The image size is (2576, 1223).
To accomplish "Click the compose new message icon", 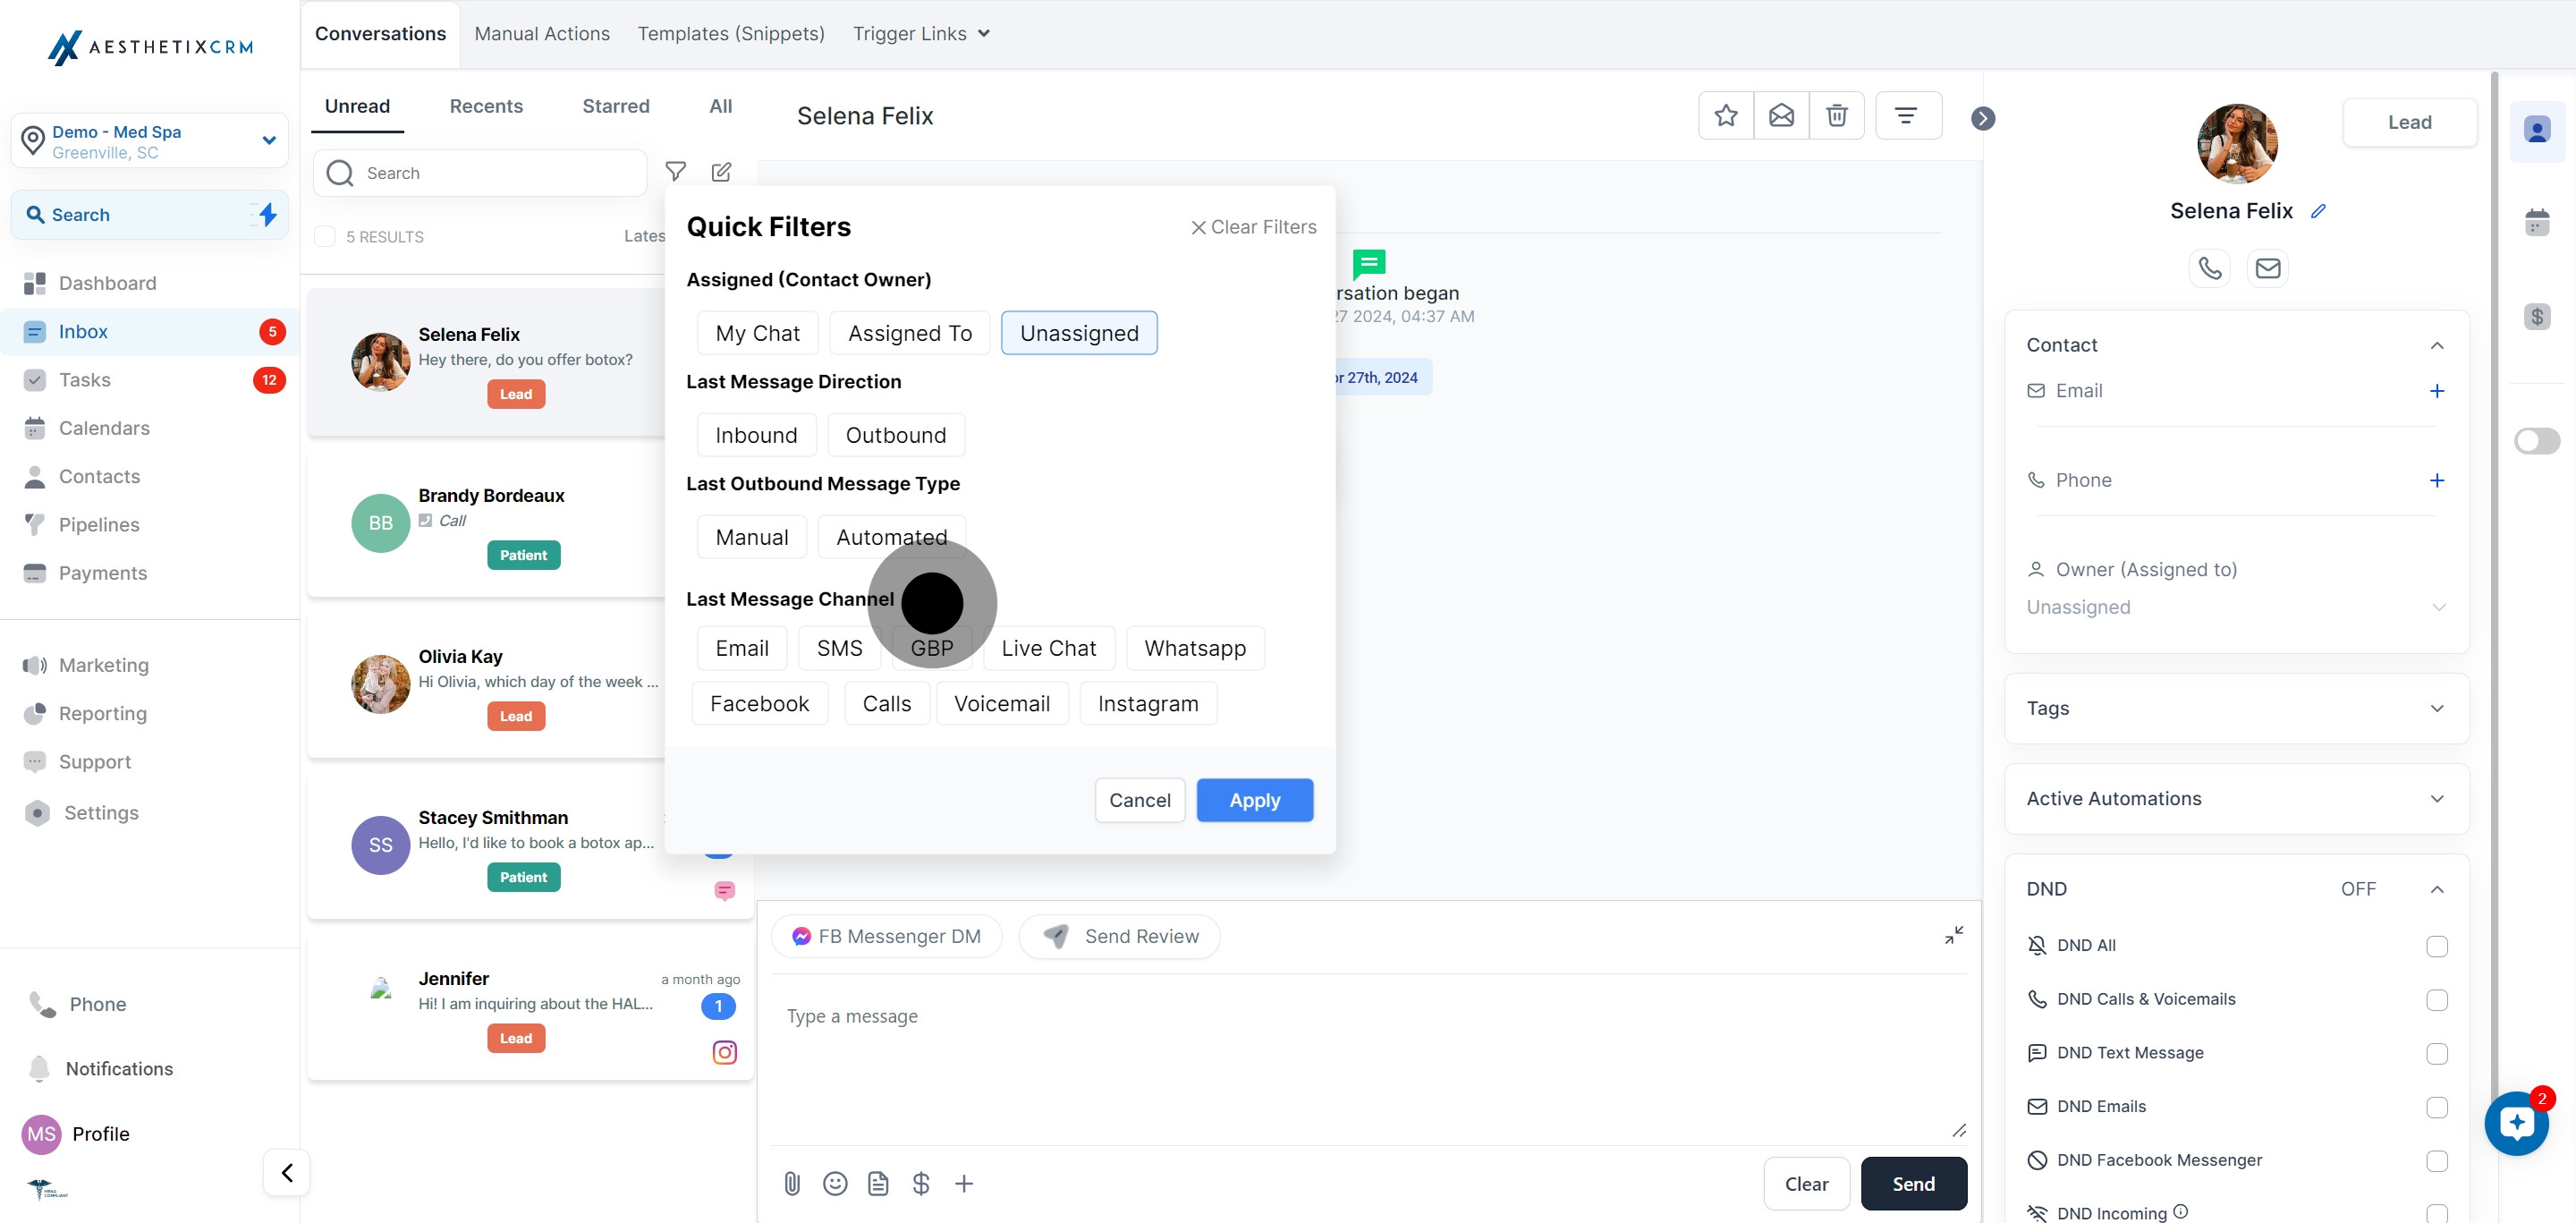I will (721, 172).
